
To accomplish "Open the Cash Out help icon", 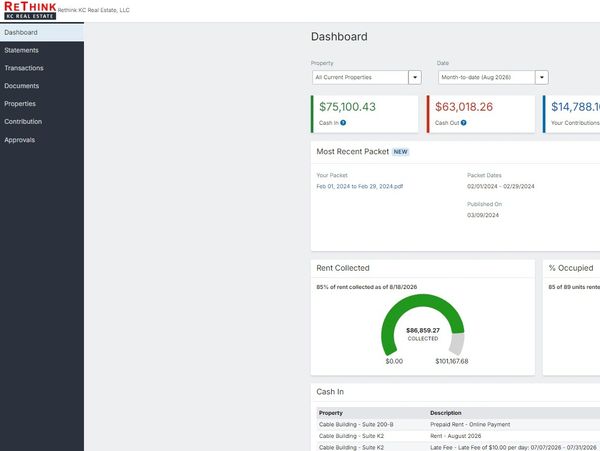I will point(464,123).
